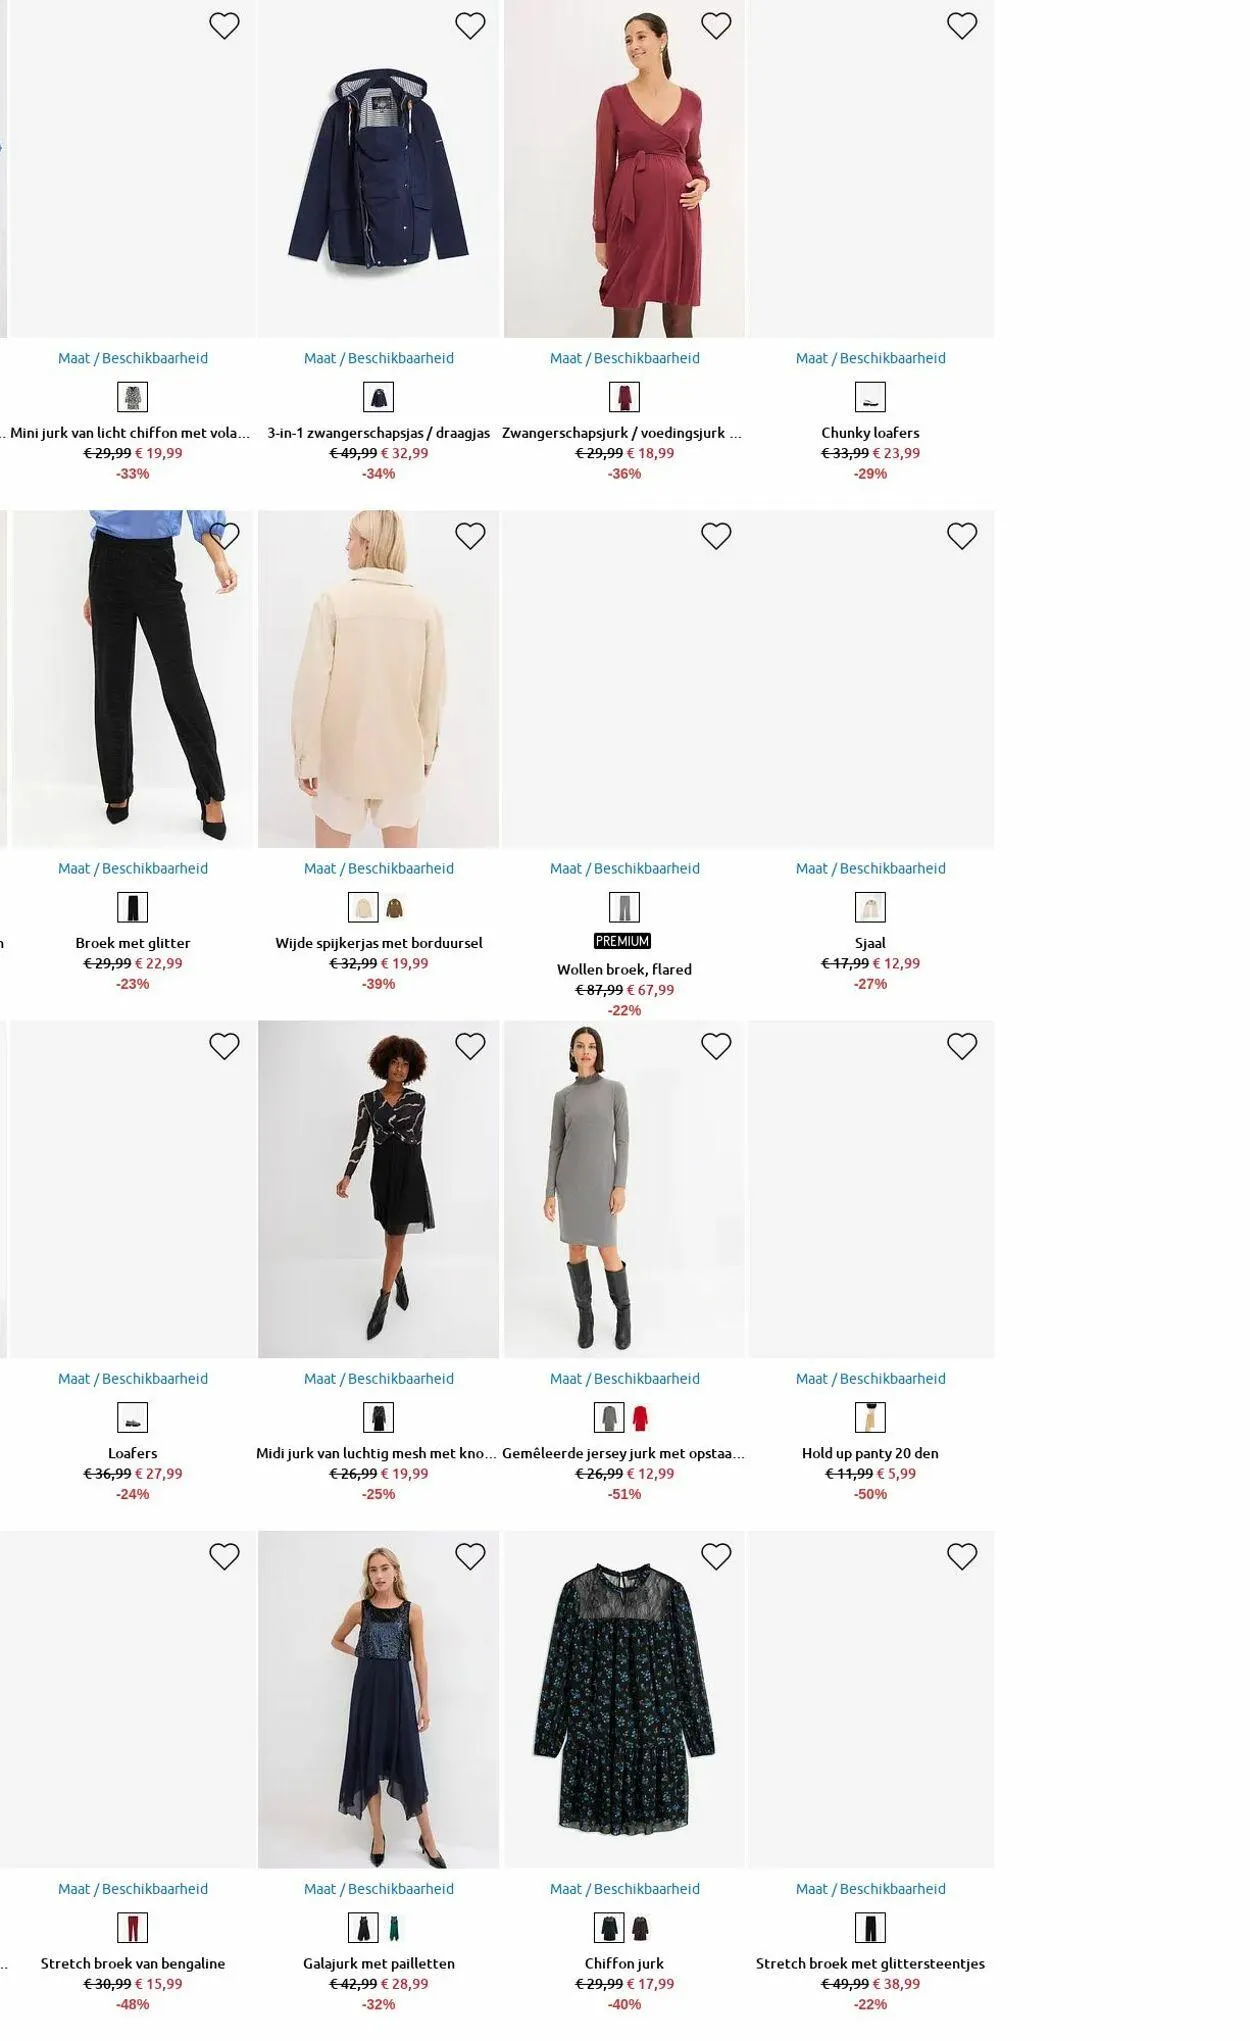Screen dimensions: 1250x2041
Task: Toggle favorite heart on Sjaal product
Action: pos(962,536)
